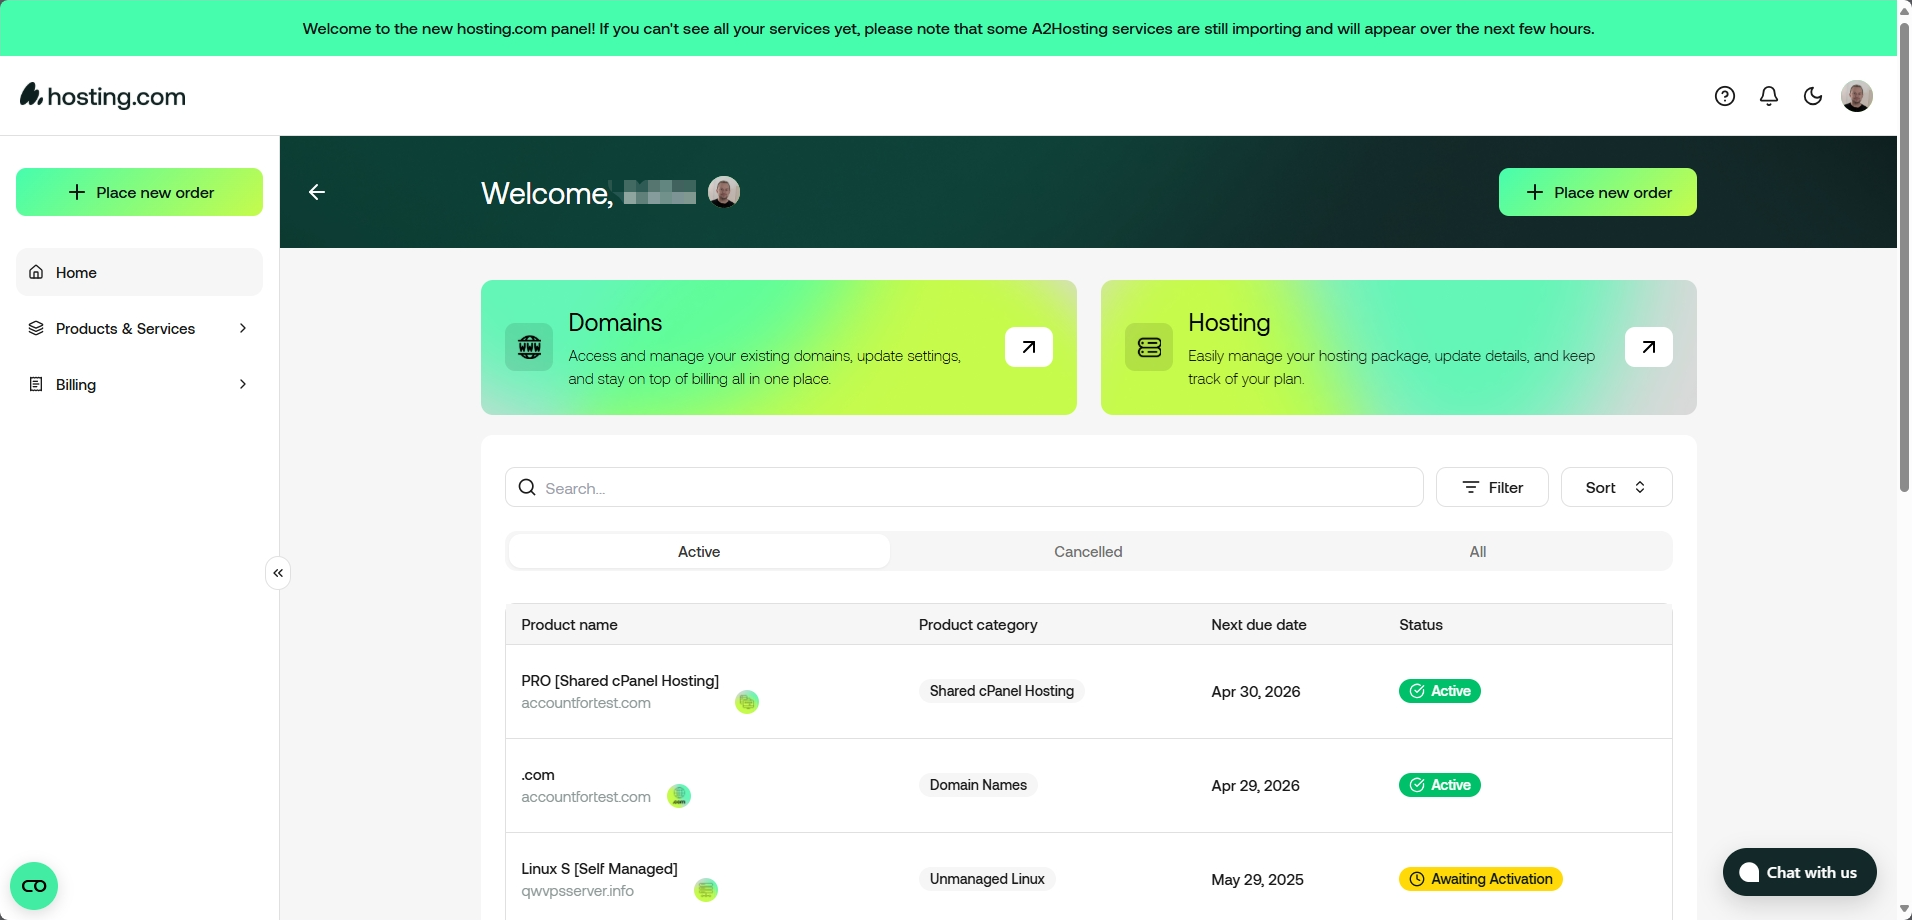1912x920 pixels.
Task: Click the accessibility widget icon bottom-left
Action: tap(34, 886)
